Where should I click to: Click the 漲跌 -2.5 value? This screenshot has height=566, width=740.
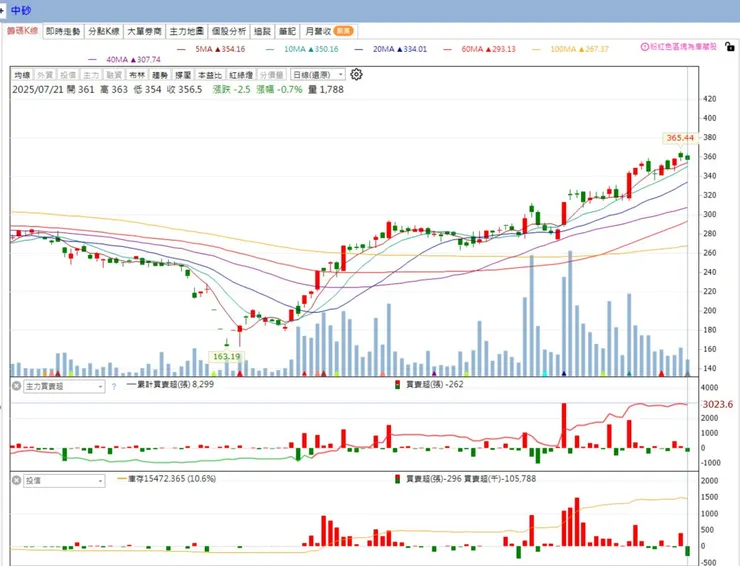231,90
